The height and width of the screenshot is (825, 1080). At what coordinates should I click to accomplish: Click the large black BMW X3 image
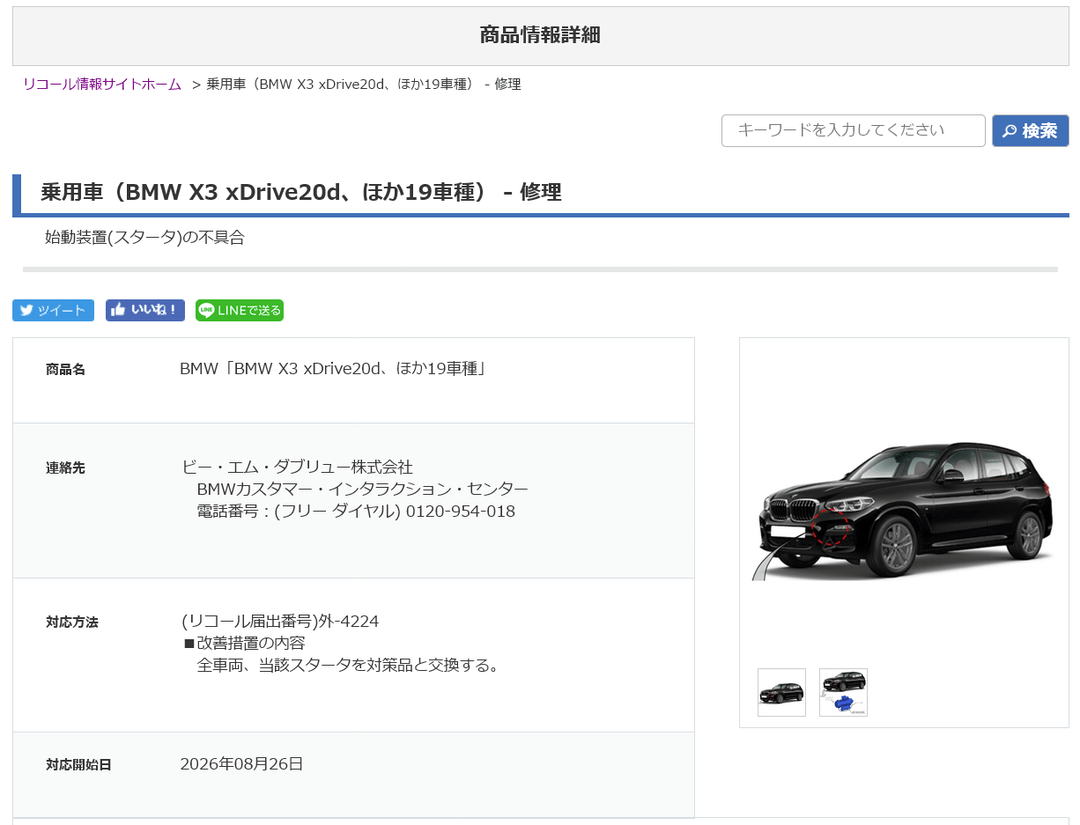click(904, 511)
